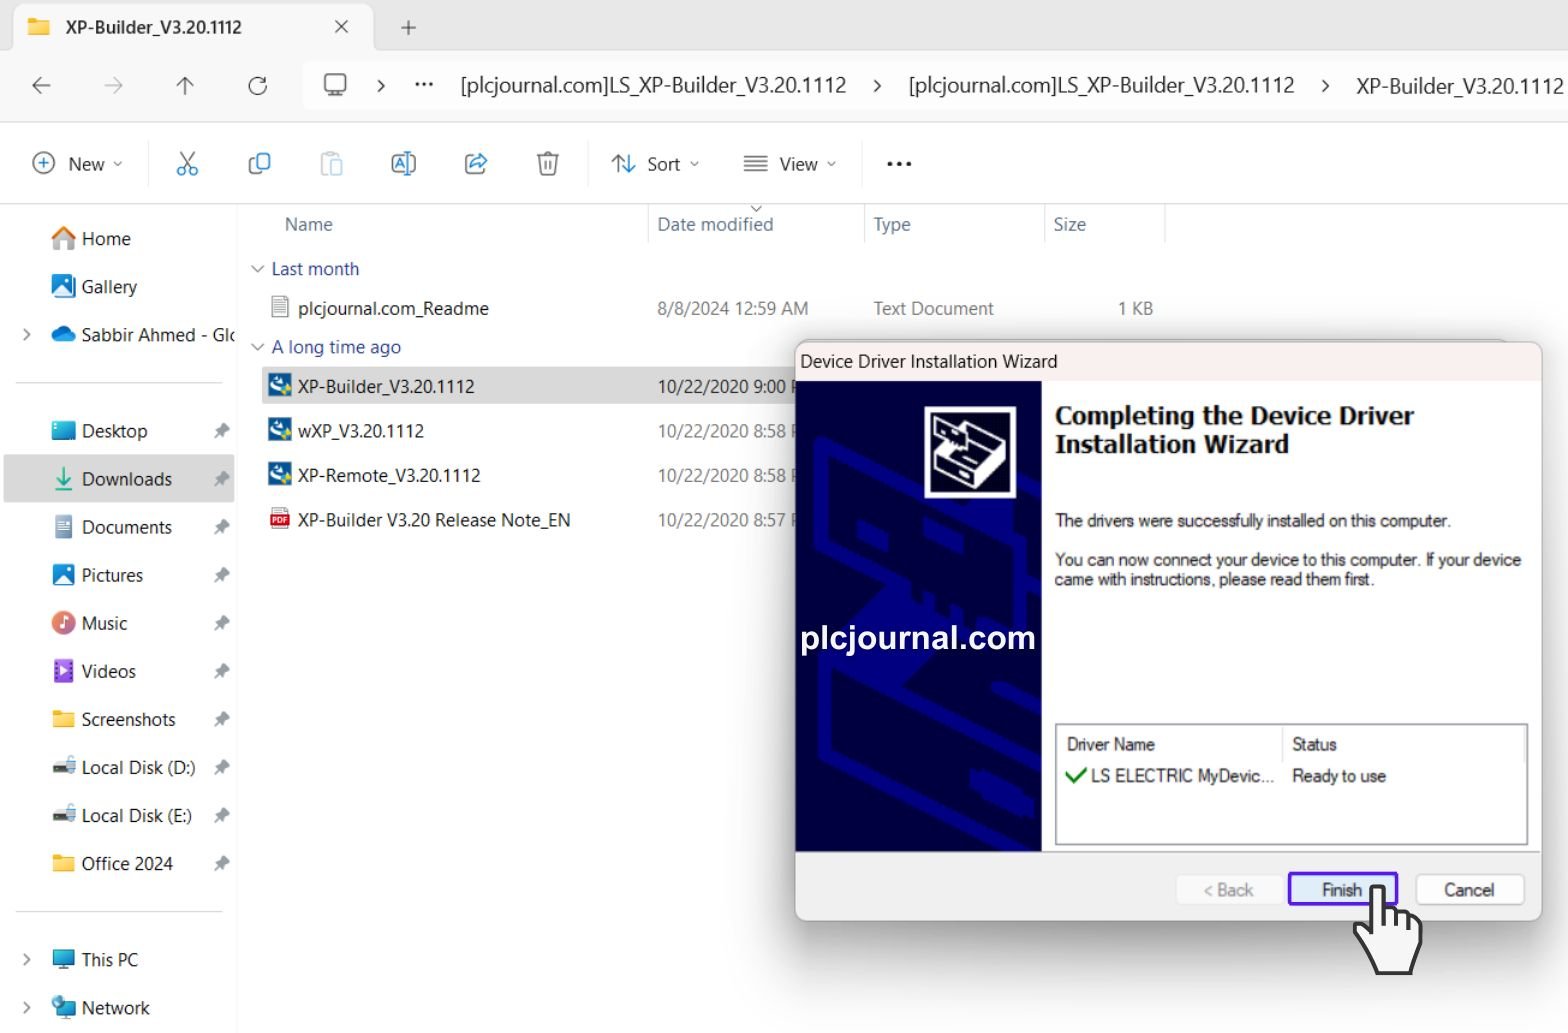Go to Home in the sidebar

point(106,239)
